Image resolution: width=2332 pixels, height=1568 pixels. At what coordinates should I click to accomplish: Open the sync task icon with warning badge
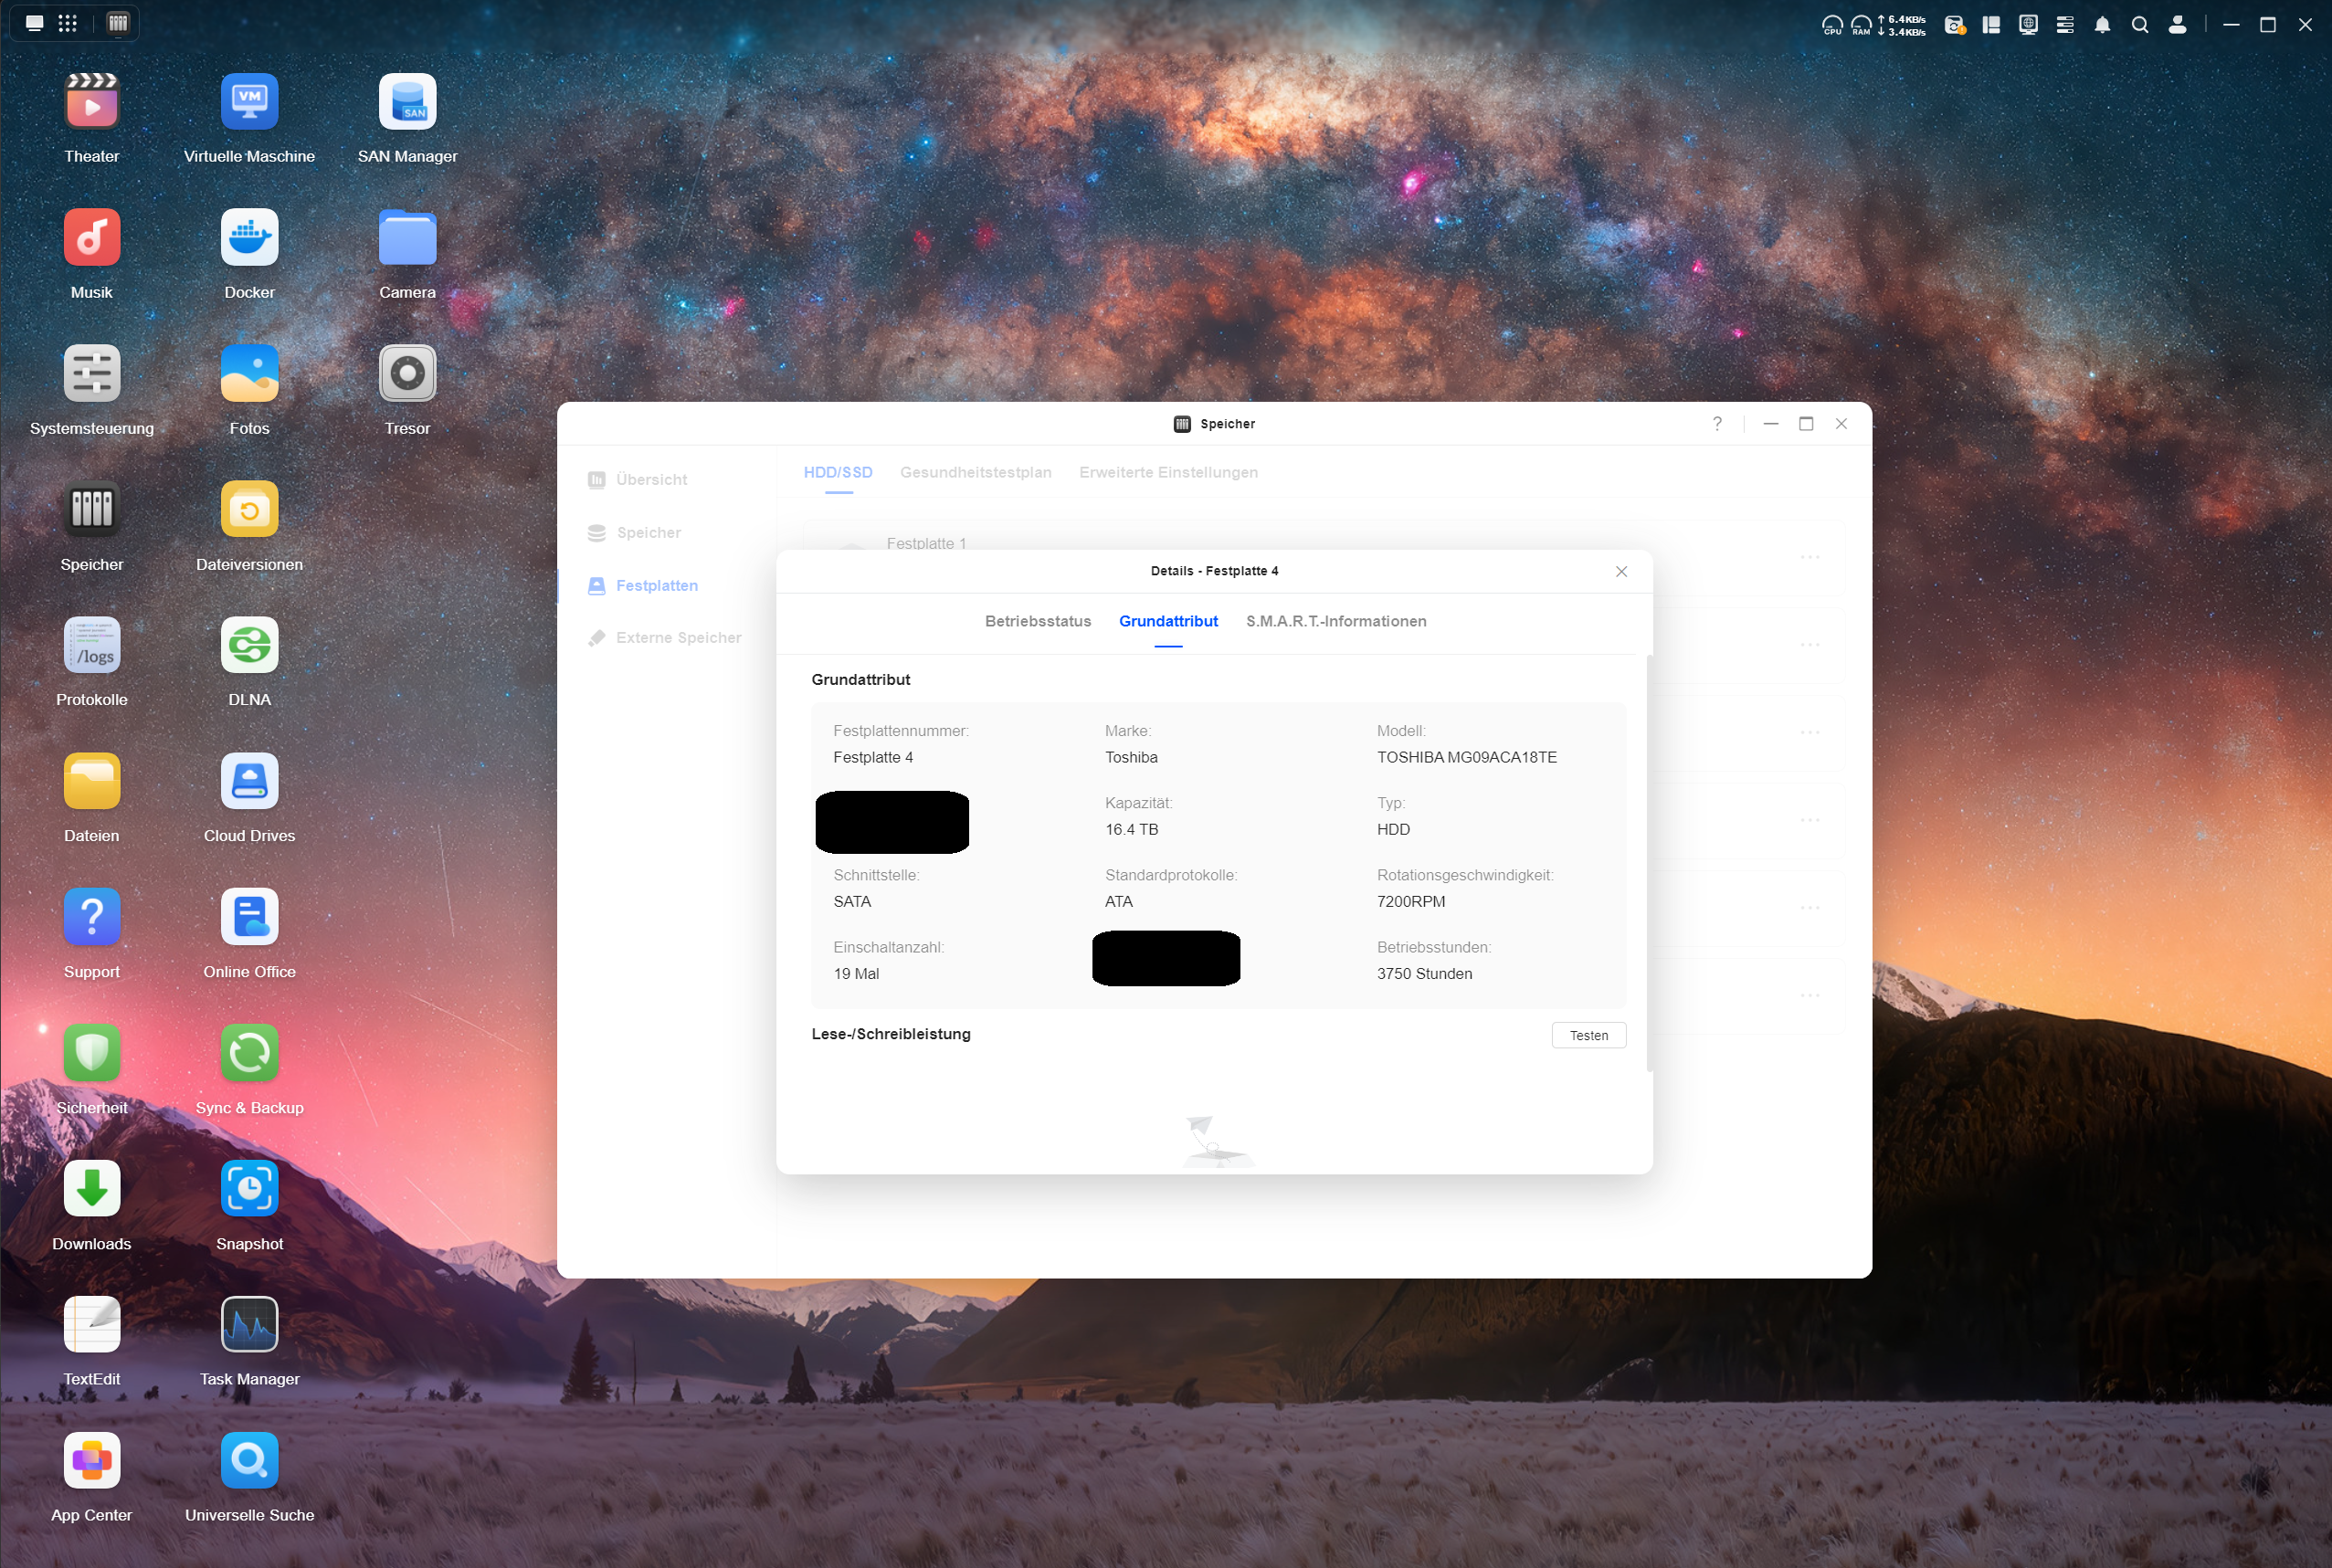click(x=1954, y=25)
